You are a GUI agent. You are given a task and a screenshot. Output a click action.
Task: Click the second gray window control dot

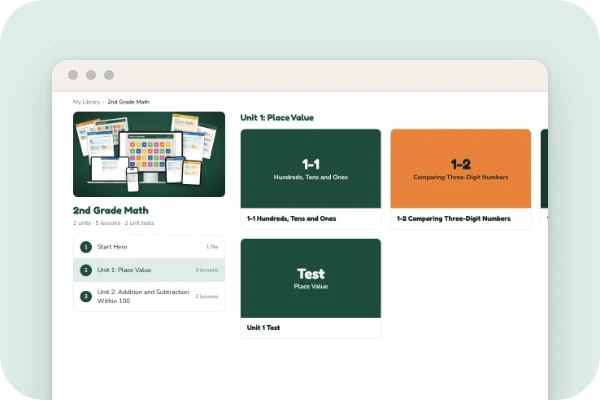[91, 75]
